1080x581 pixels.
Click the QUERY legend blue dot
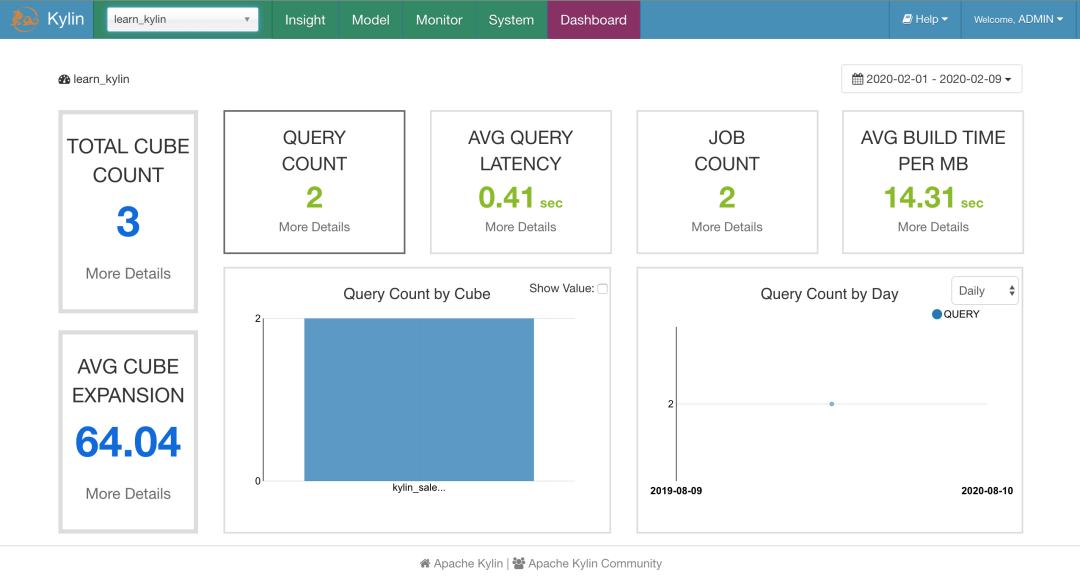coord(937,314)
